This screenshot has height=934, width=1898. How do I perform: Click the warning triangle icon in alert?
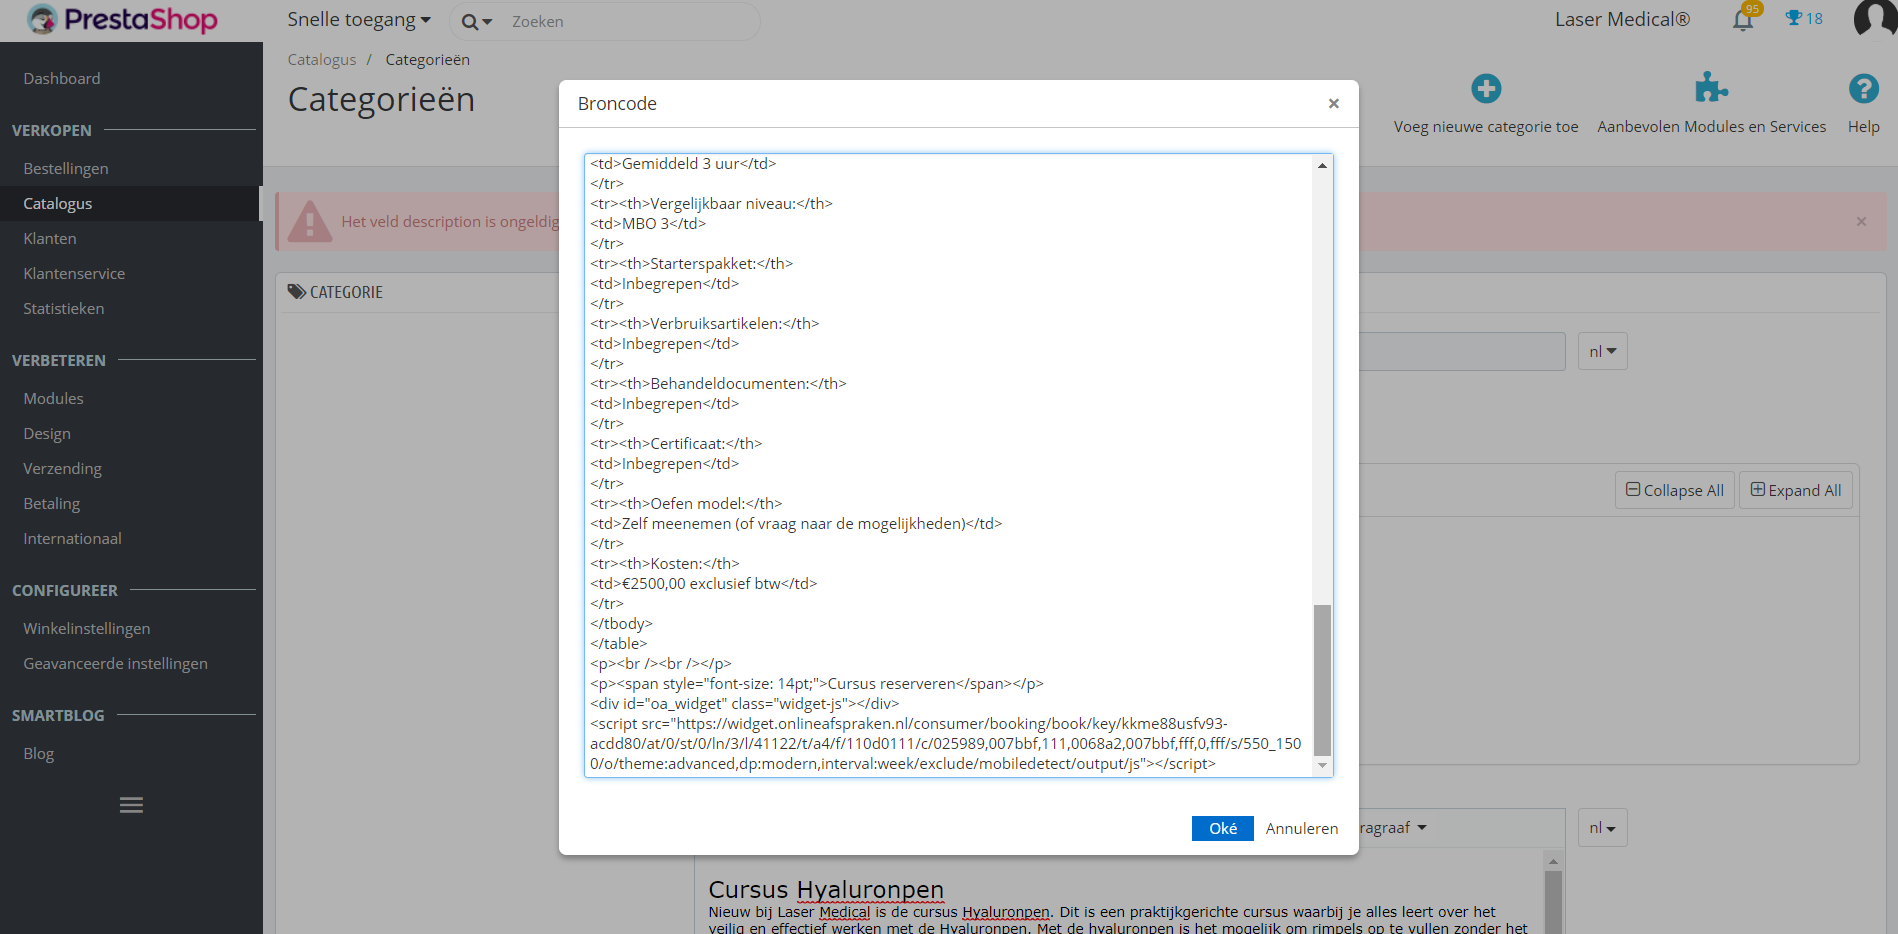tap(310, 221)
